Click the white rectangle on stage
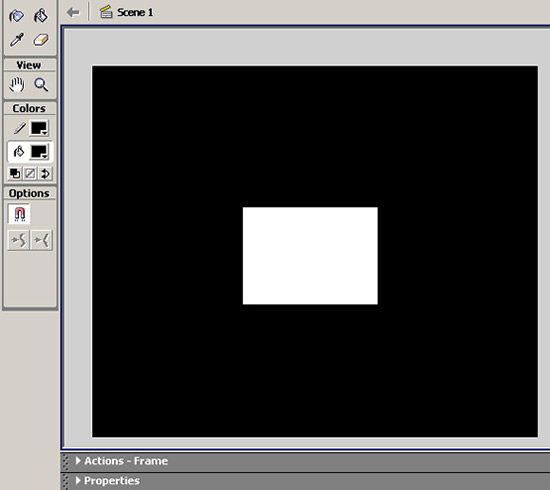Viewport: 550px width, 490px height. [310, 256]
